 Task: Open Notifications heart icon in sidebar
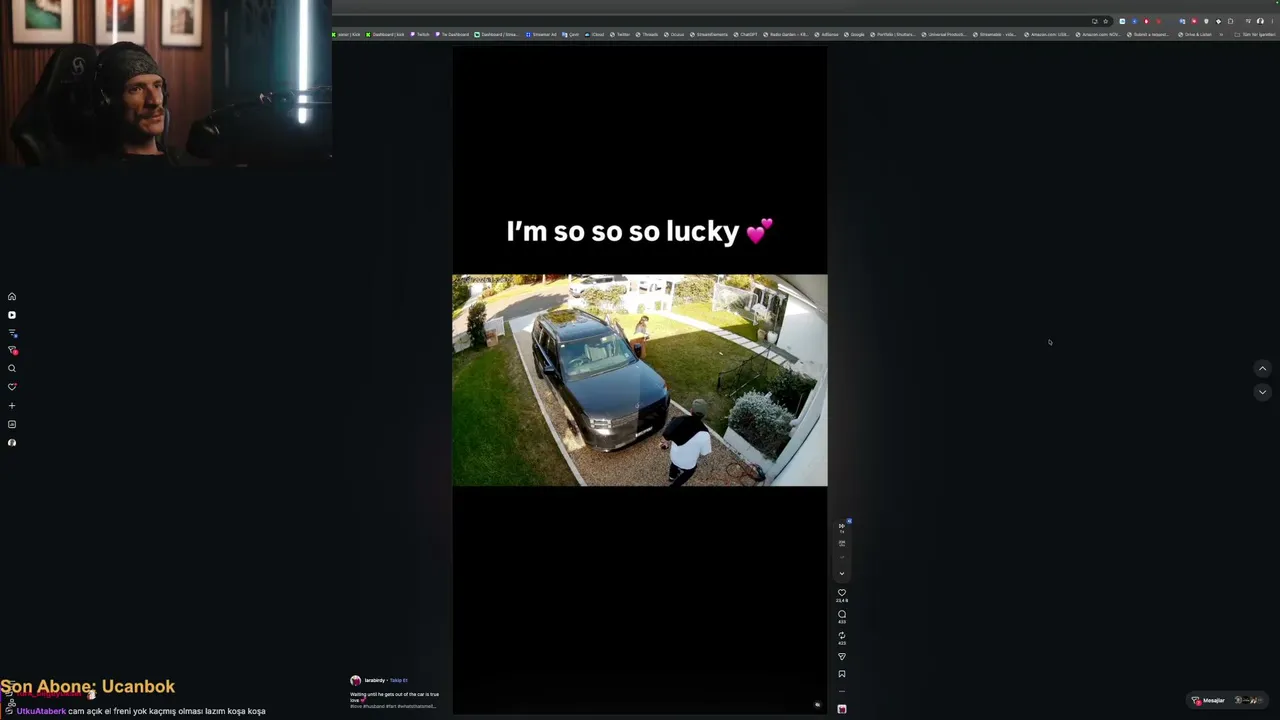coord(12,387)
